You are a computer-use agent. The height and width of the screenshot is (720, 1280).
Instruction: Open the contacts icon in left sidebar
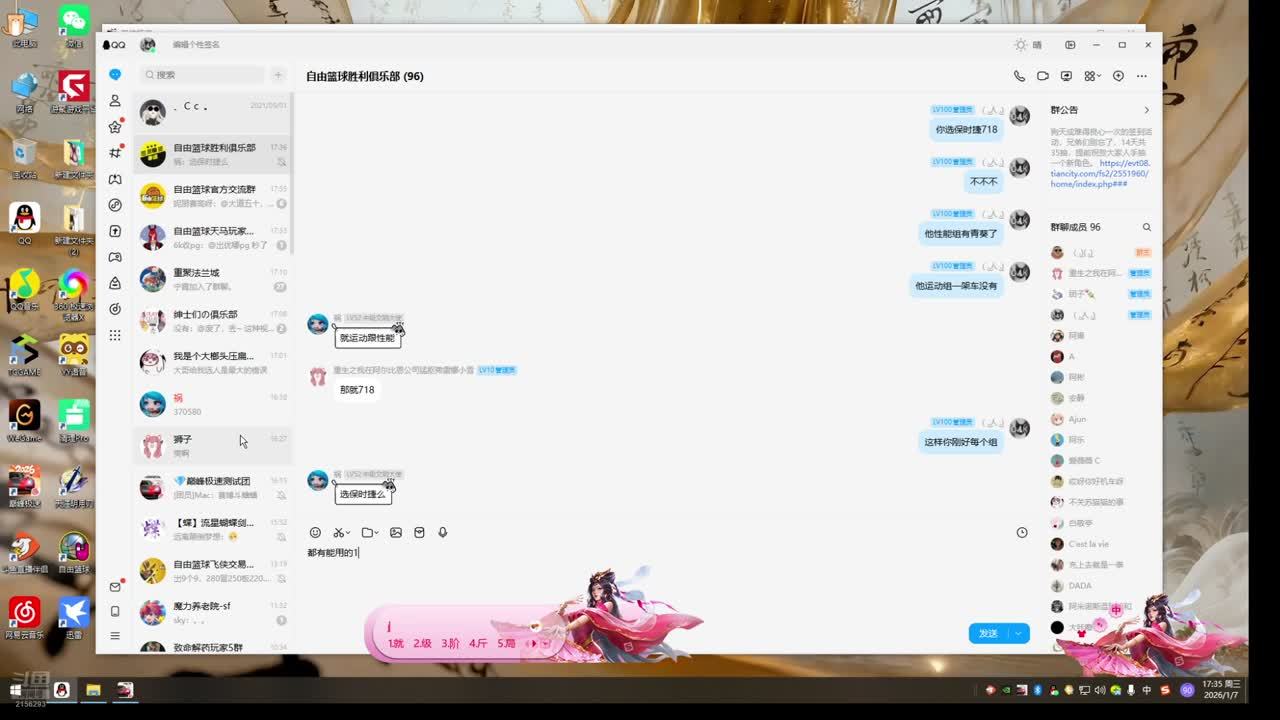pyautogui.click(x=115, y=101)
